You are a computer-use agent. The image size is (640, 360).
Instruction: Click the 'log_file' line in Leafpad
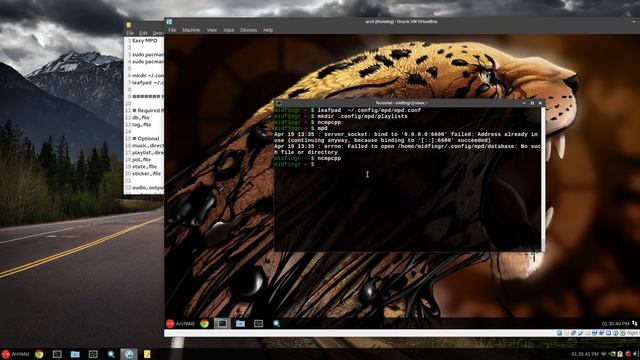142,124
